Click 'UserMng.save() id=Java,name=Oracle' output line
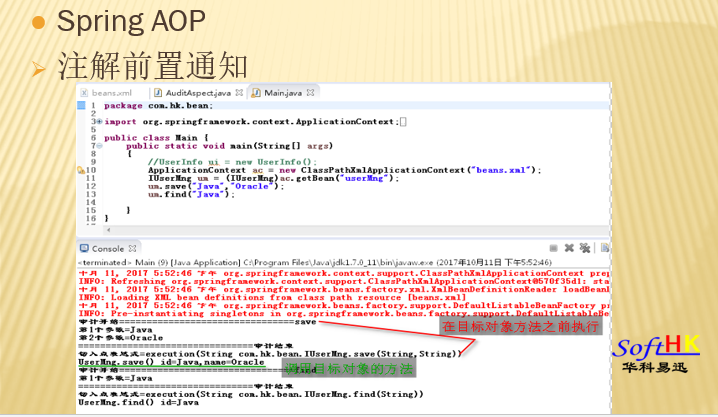Image resolution: width=718 pixels, height=417 pixels. click(x=171, y=362)
